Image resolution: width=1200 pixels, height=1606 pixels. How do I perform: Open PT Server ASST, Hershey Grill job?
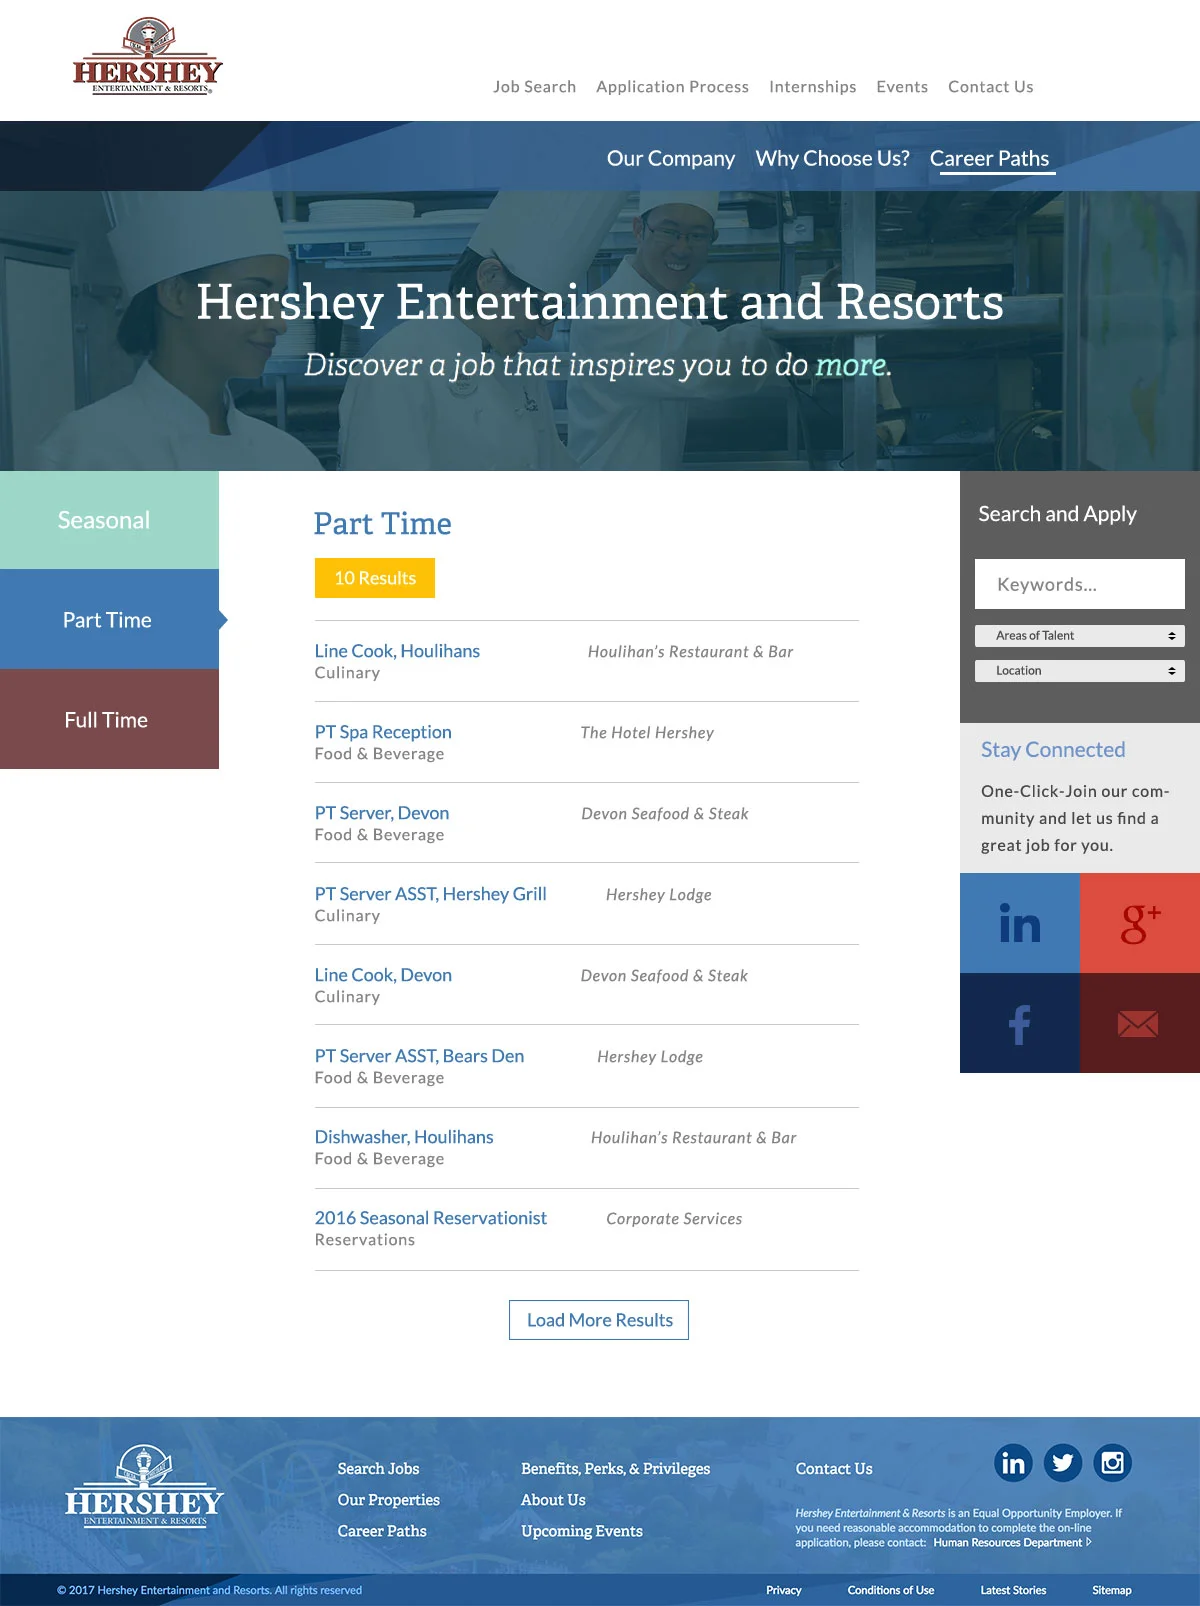[x=431, y=894]
